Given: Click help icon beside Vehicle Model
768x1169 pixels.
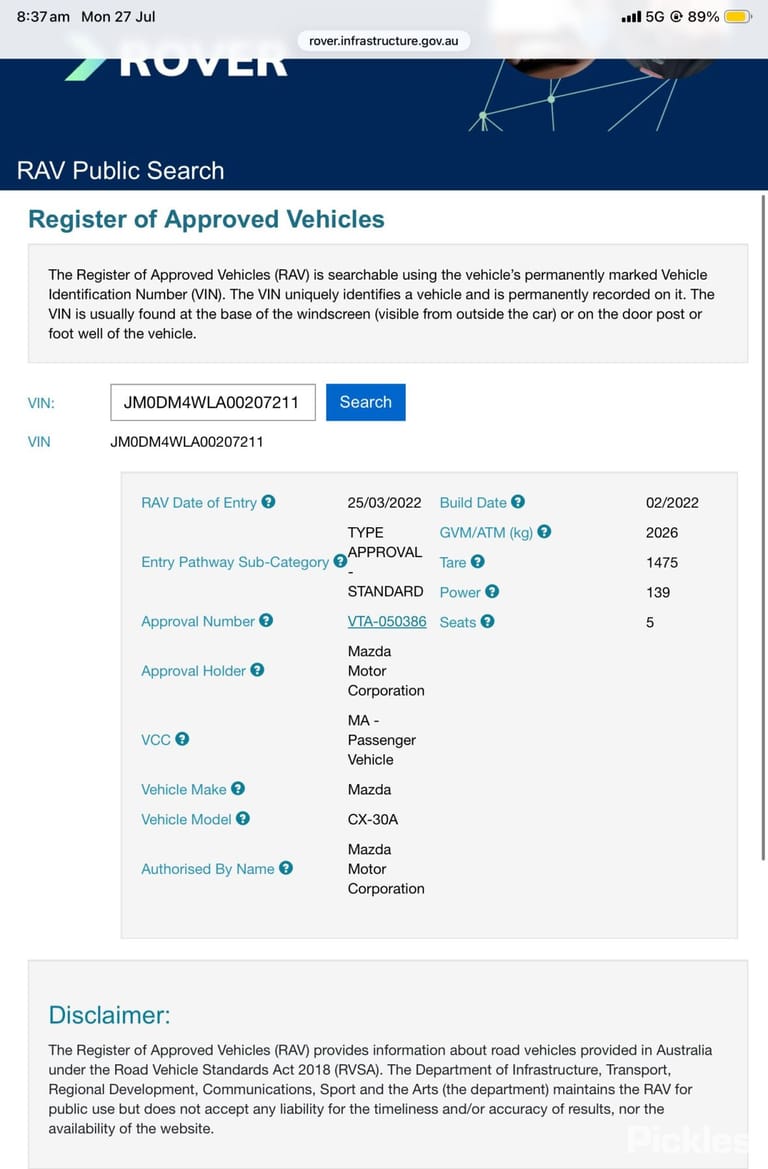Looking at the screenshot, I should coord(243,818).
